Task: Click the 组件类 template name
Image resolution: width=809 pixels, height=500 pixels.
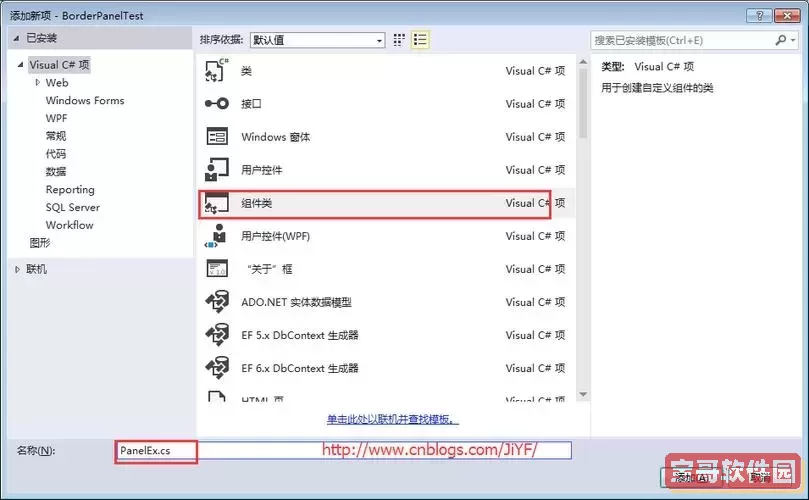Action: 256,203
